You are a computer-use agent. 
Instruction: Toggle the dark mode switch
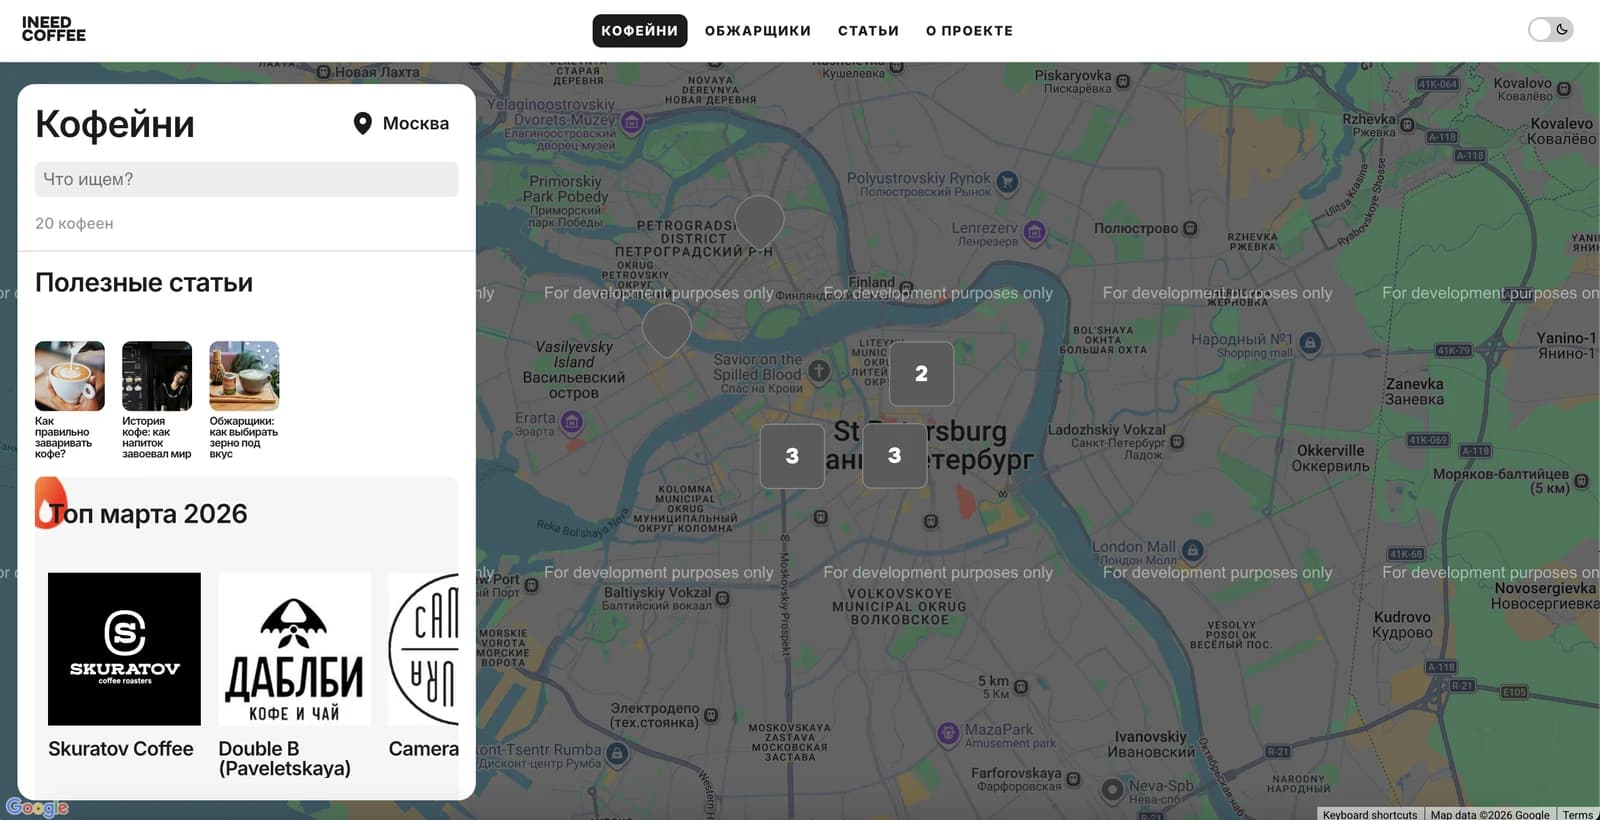[1550, 30]
